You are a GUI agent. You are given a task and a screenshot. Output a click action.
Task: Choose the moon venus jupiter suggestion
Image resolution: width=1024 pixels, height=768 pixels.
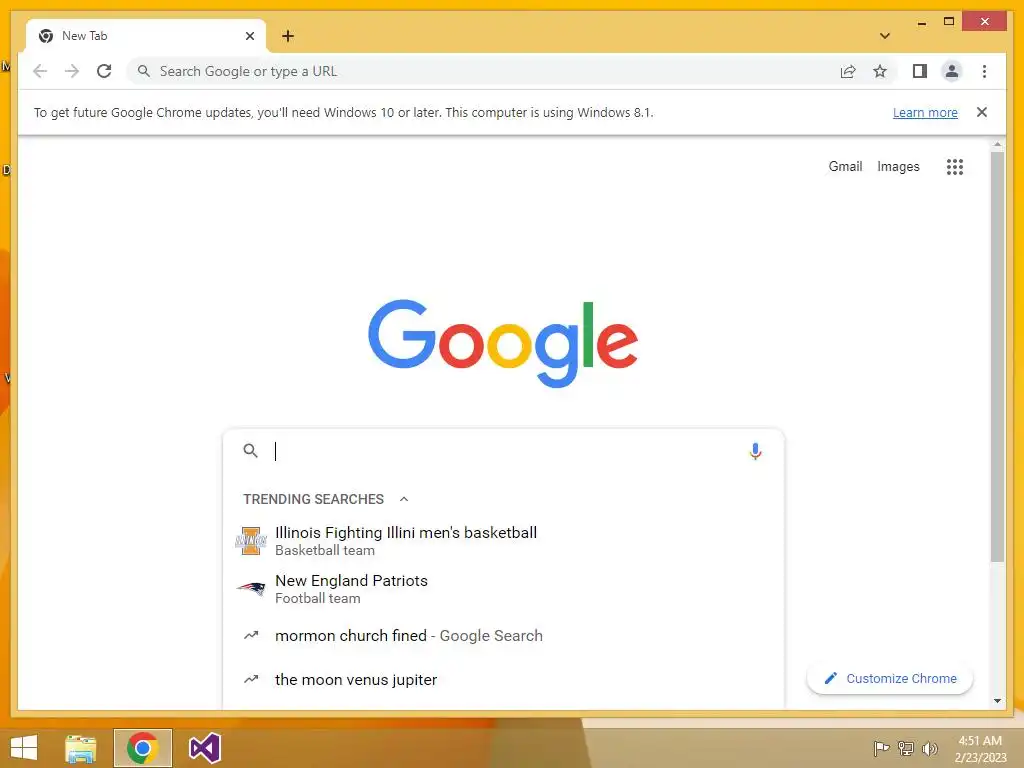pyautogui.click(x=503, y=679)
